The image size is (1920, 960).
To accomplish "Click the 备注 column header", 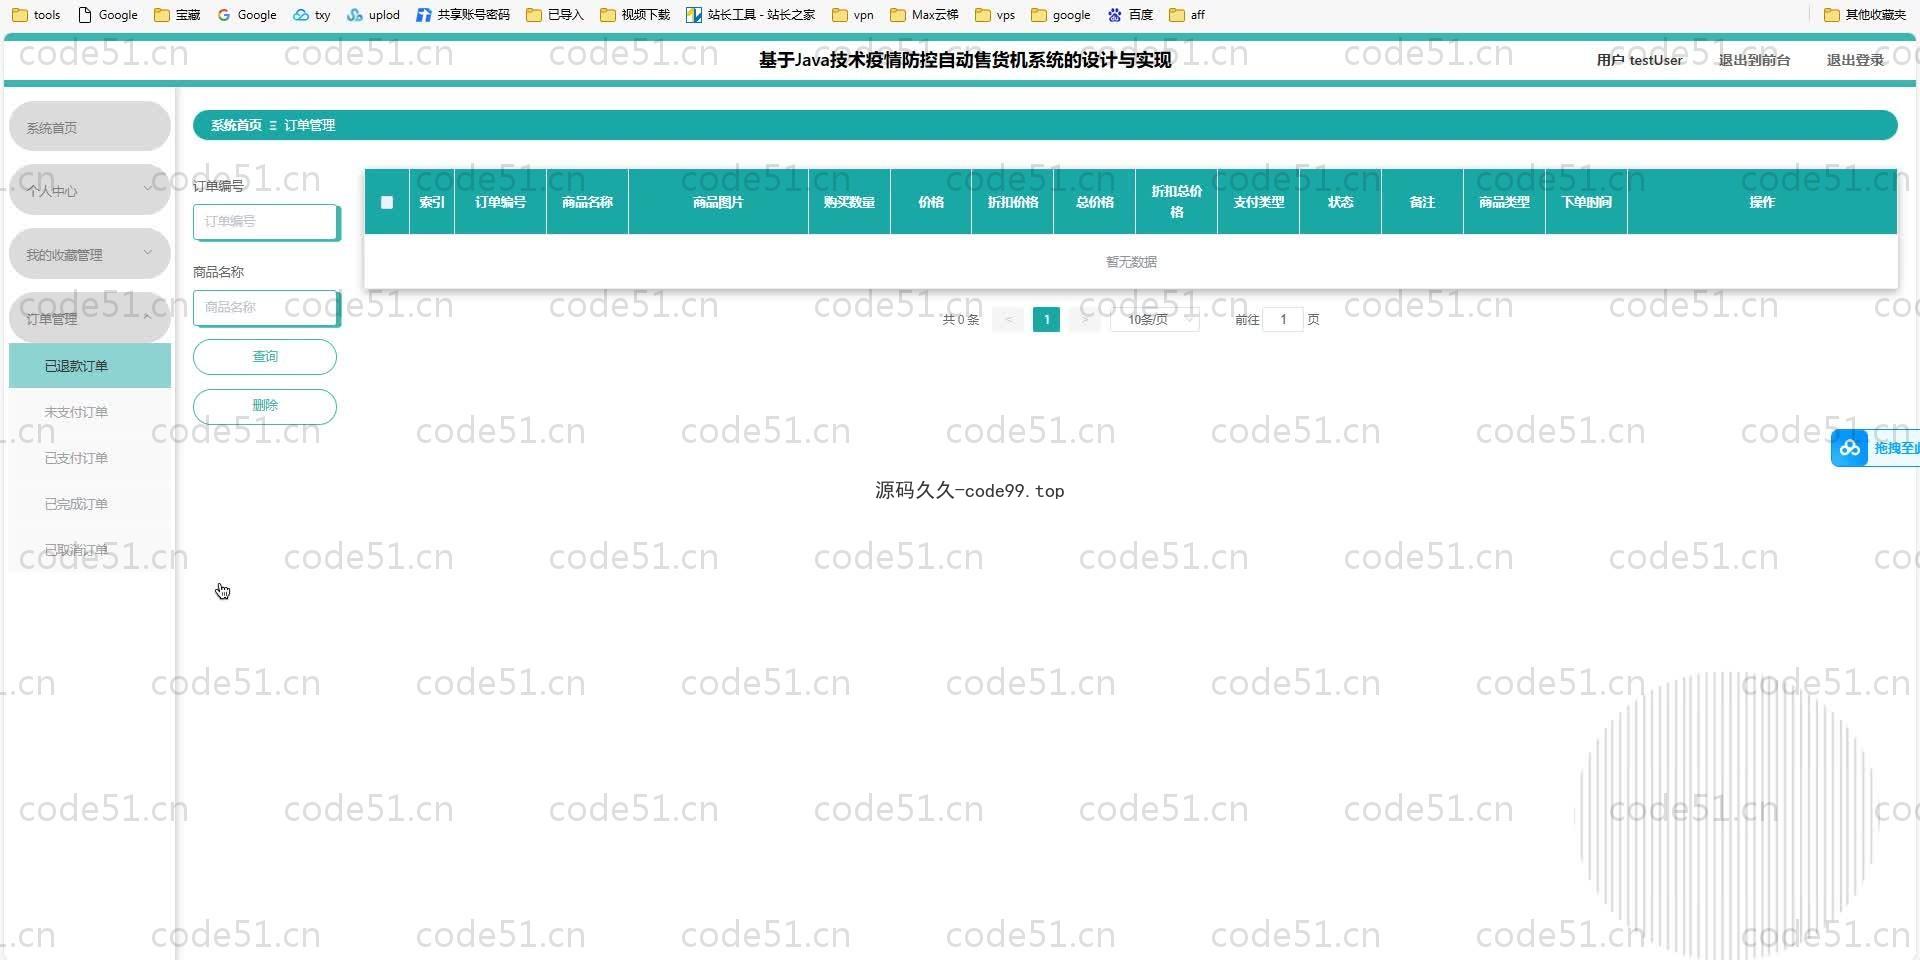I will coord(1422,202).
